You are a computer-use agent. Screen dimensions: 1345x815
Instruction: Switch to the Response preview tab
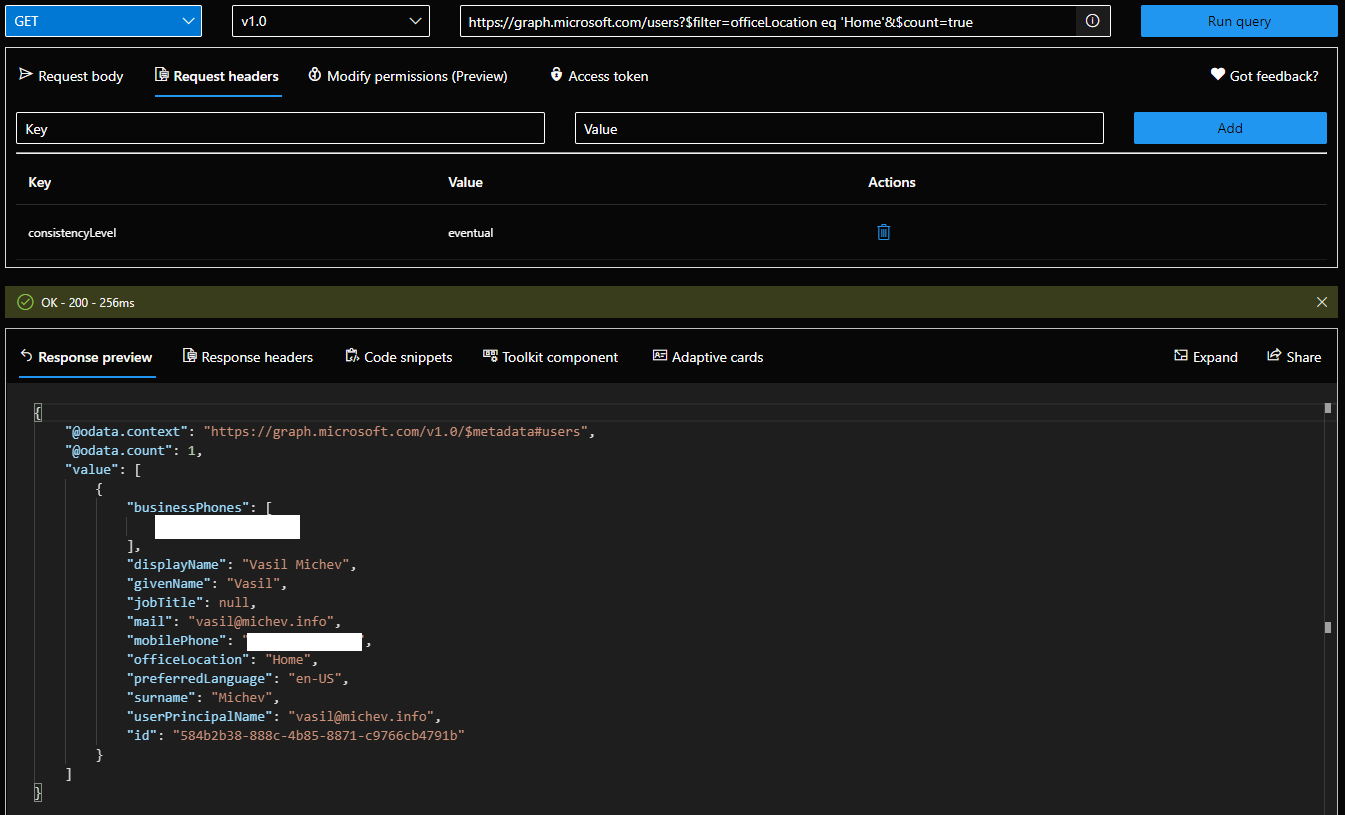point(87,357)
